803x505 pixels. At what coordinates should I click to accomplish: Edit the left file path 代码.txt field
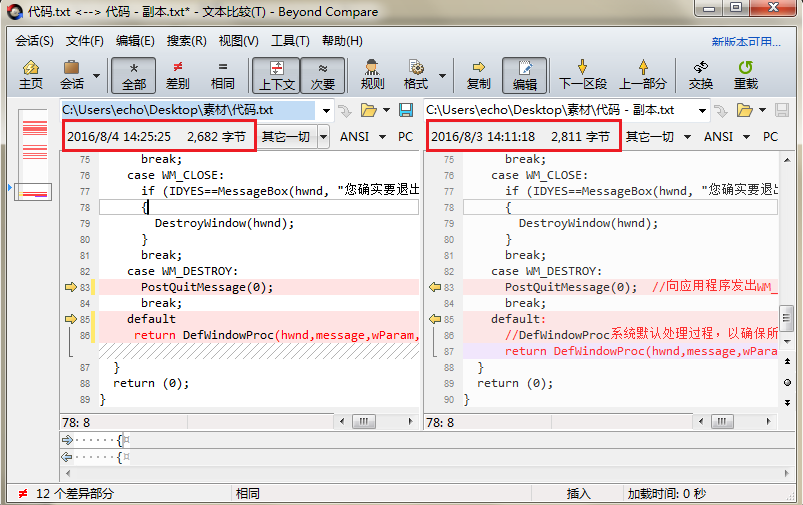[188, 110]
